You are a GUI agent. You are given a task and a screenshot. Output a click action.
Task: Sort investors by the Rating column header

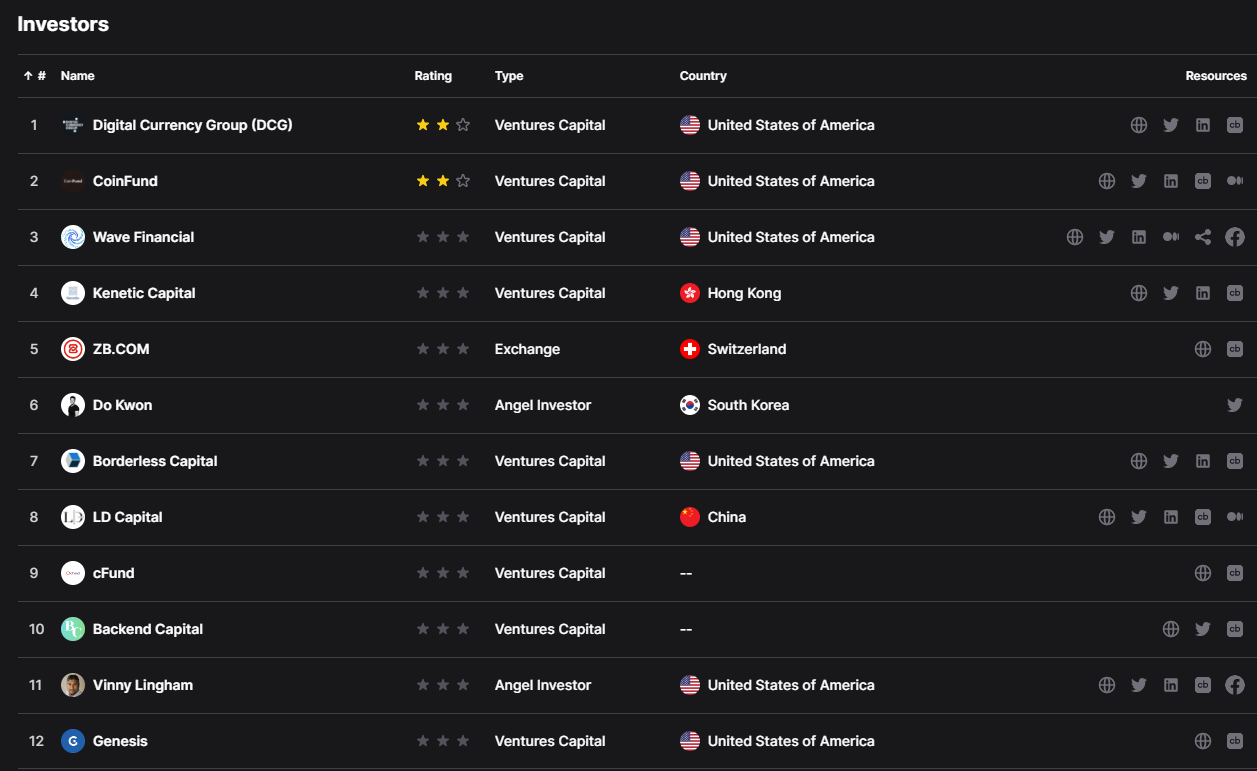433,76
